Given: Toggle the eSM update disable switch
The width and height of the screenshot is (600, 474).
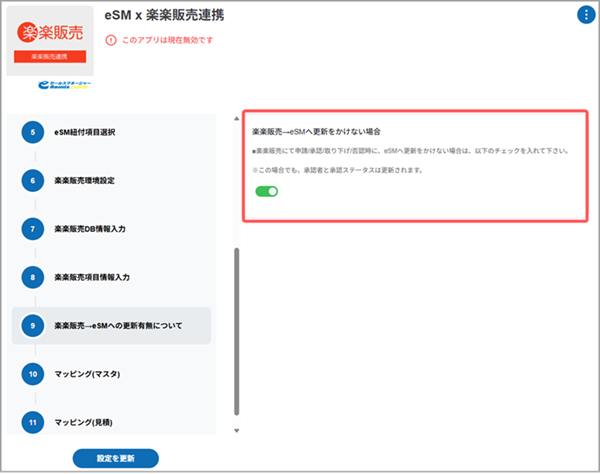Looking at the screenshot, I should [266, 191].
